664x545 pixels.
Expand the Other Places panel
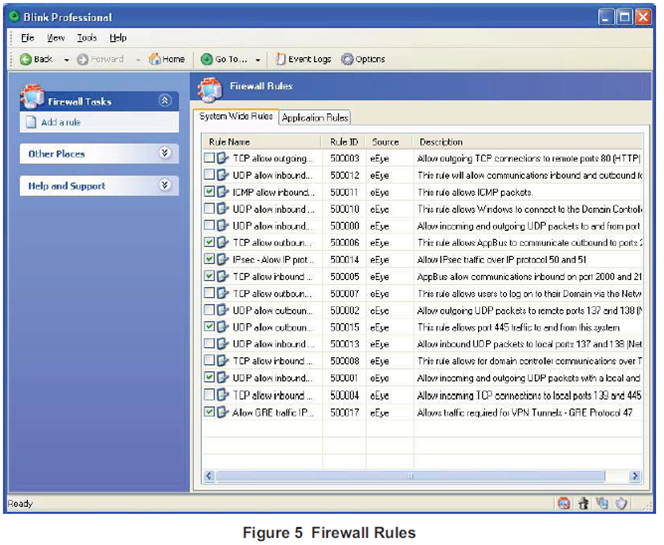pyautogui.click(x=165, y=153)
